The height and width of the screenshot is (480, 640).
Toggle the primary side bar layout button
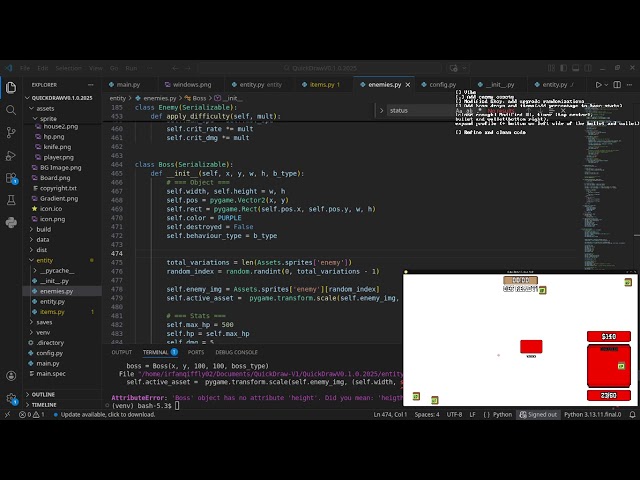click(563, 68)
